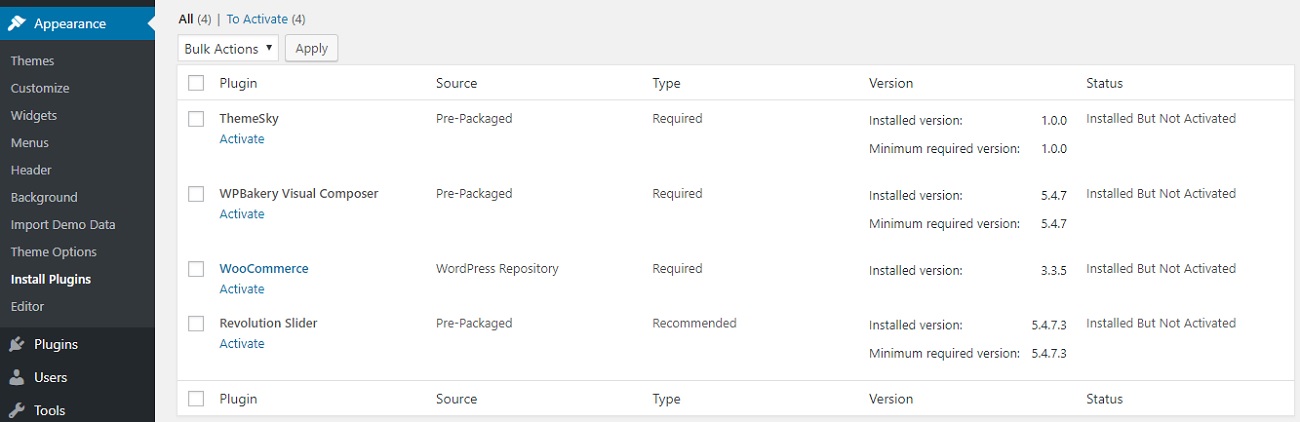Click the Revolution Slider plugin name
This screenshot has height=422, width=1300.
[x=268, y=323]
